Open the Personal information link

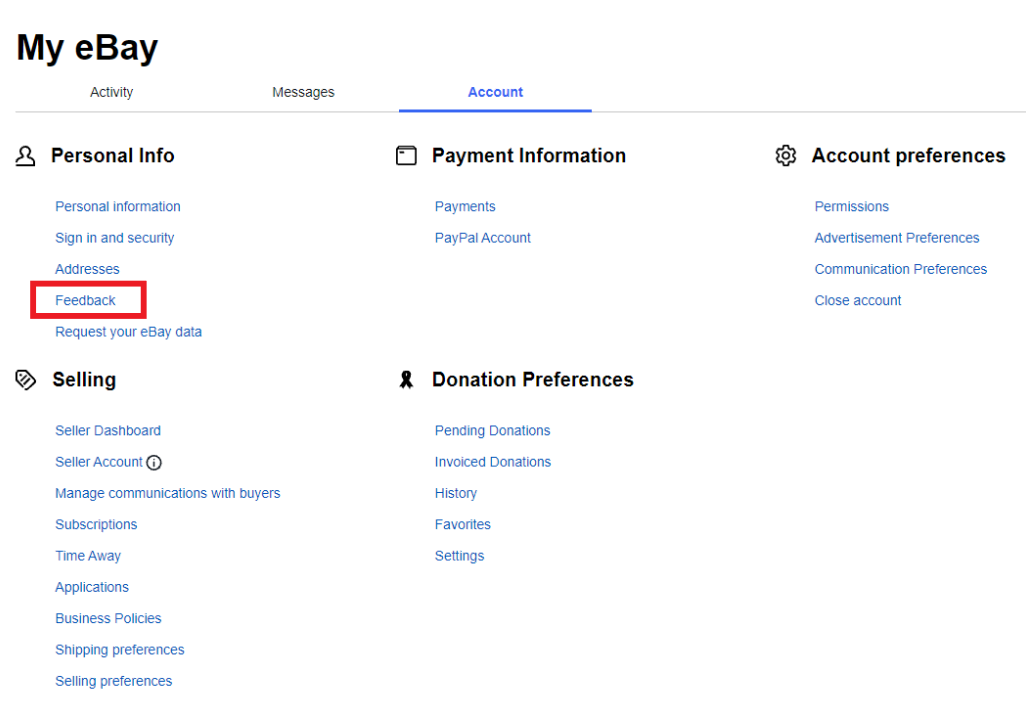[x=118, y=207]
